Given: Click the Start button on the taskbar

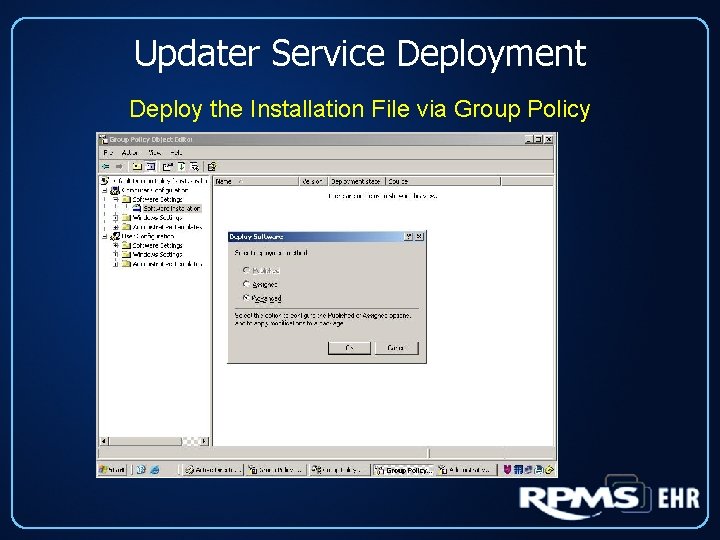Looking at the screenshot, I should 112,470.
